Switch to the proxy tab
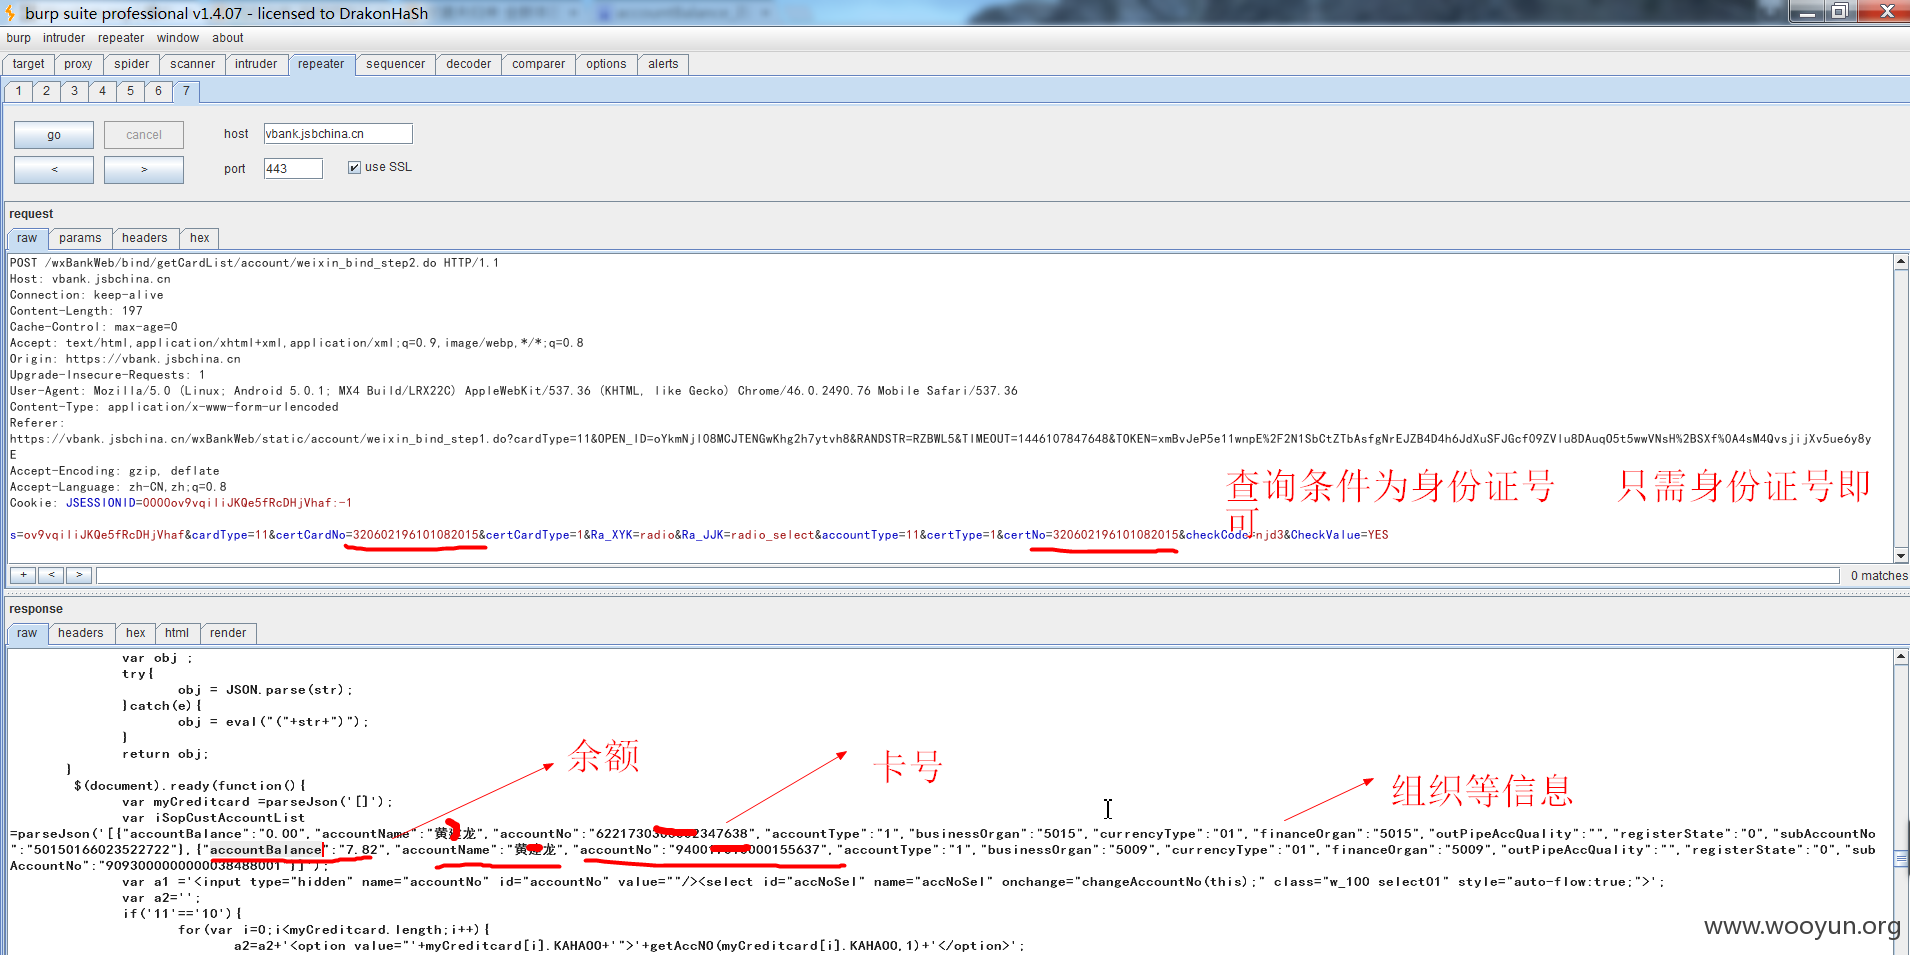The image size is (1910, 955). [x=78, y=64]
